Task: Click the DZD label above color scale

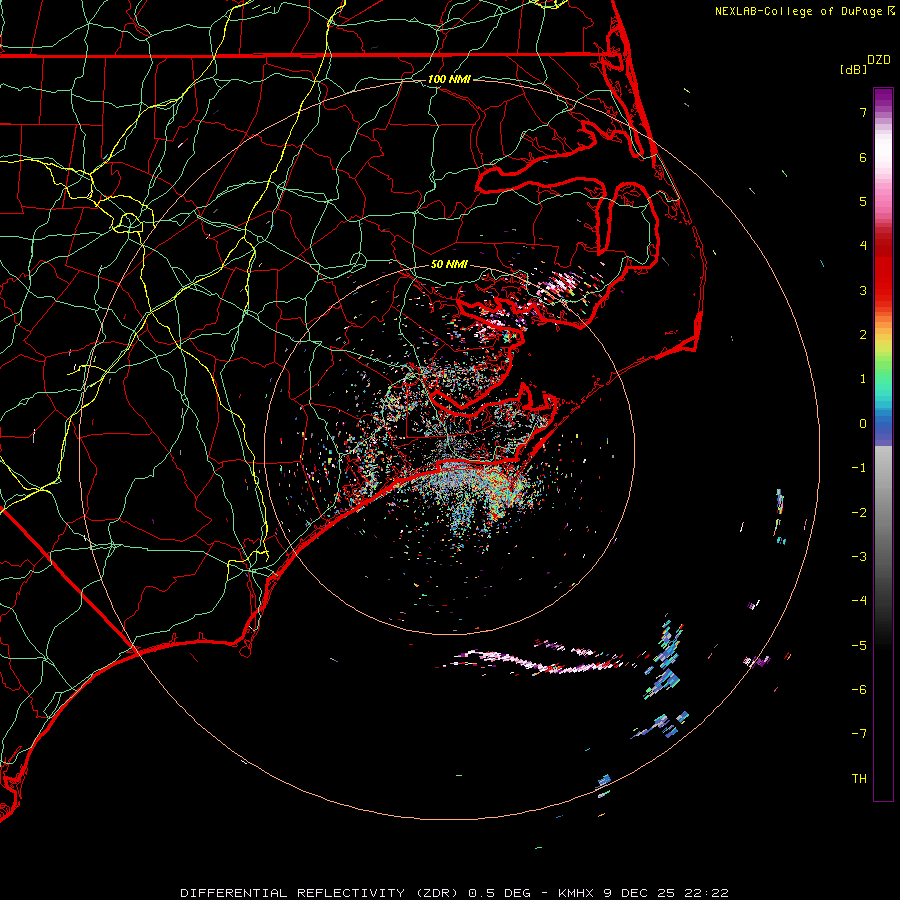Action: (x=879, y=60)
